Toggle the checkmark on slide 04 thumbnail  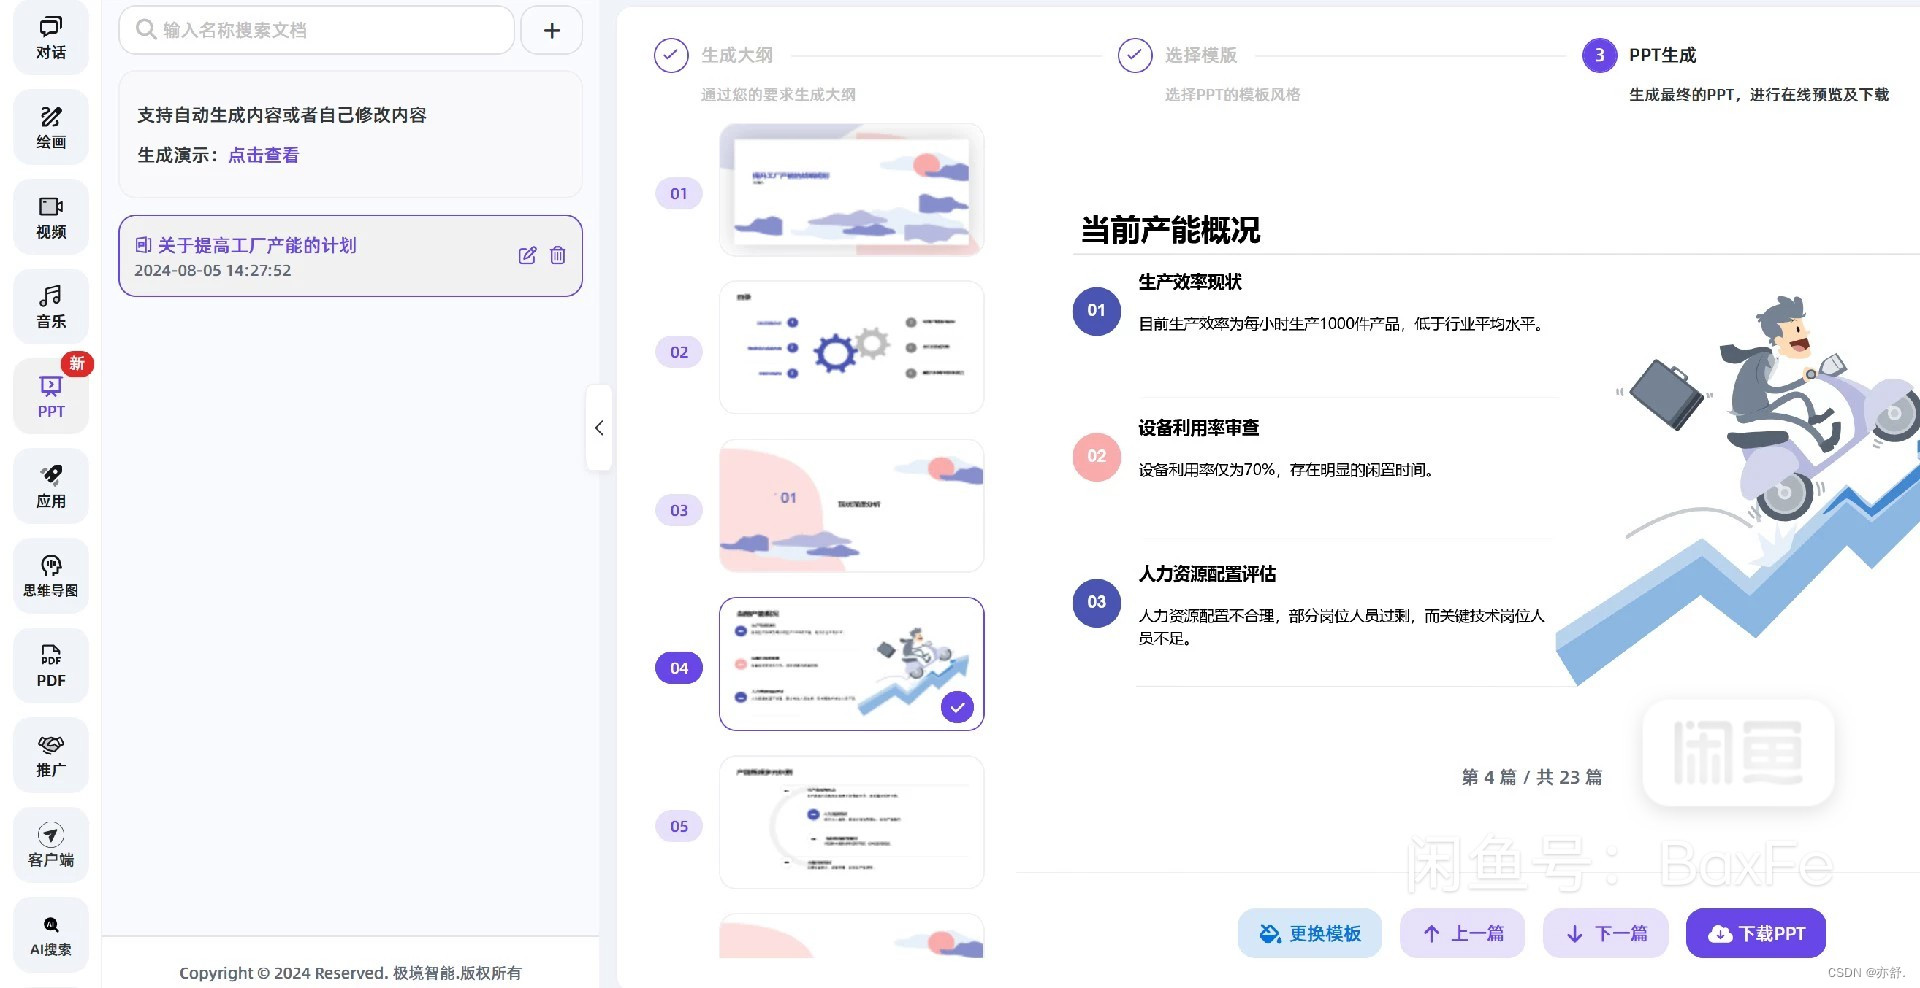[957, 707]
